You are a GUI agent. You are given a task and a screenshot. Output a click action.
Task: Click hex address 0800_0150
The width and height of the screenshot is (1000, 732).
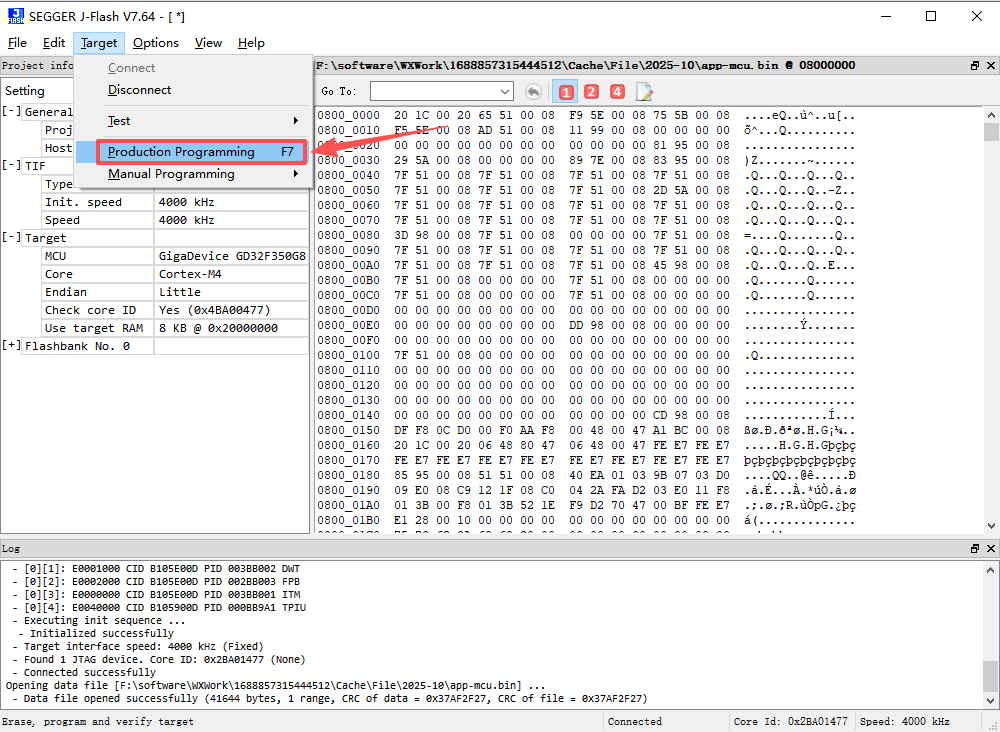(348, 430)
